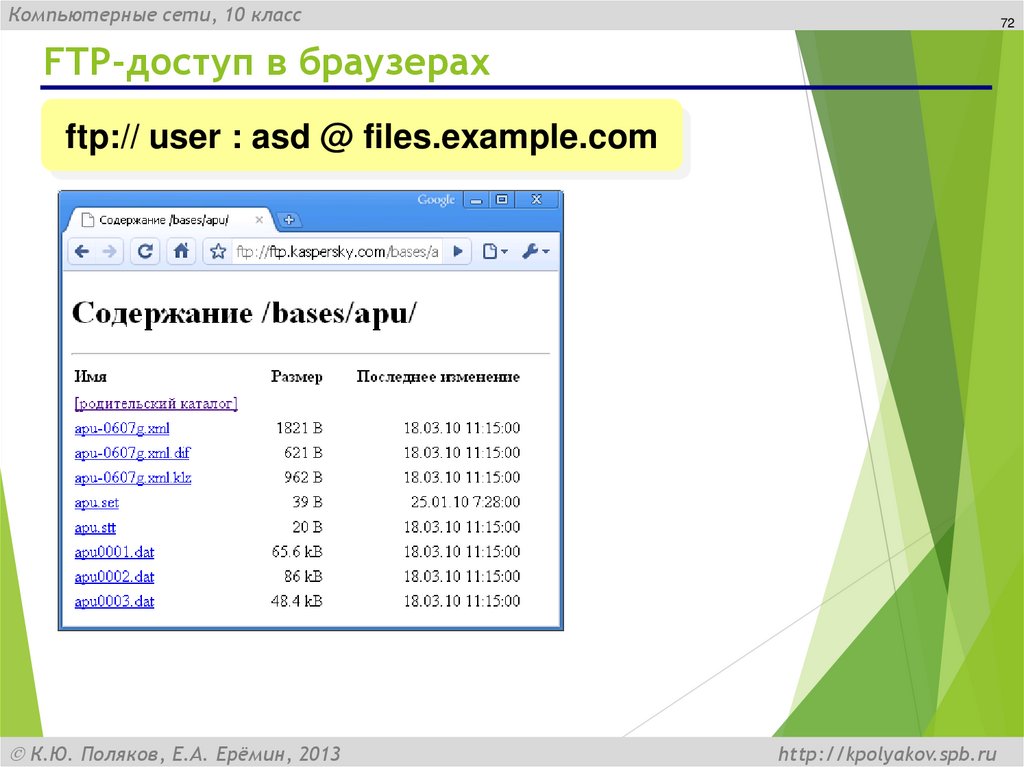The image size is (1024, 767).
Task: Open the apu.set file link
Action: (95, 502)
